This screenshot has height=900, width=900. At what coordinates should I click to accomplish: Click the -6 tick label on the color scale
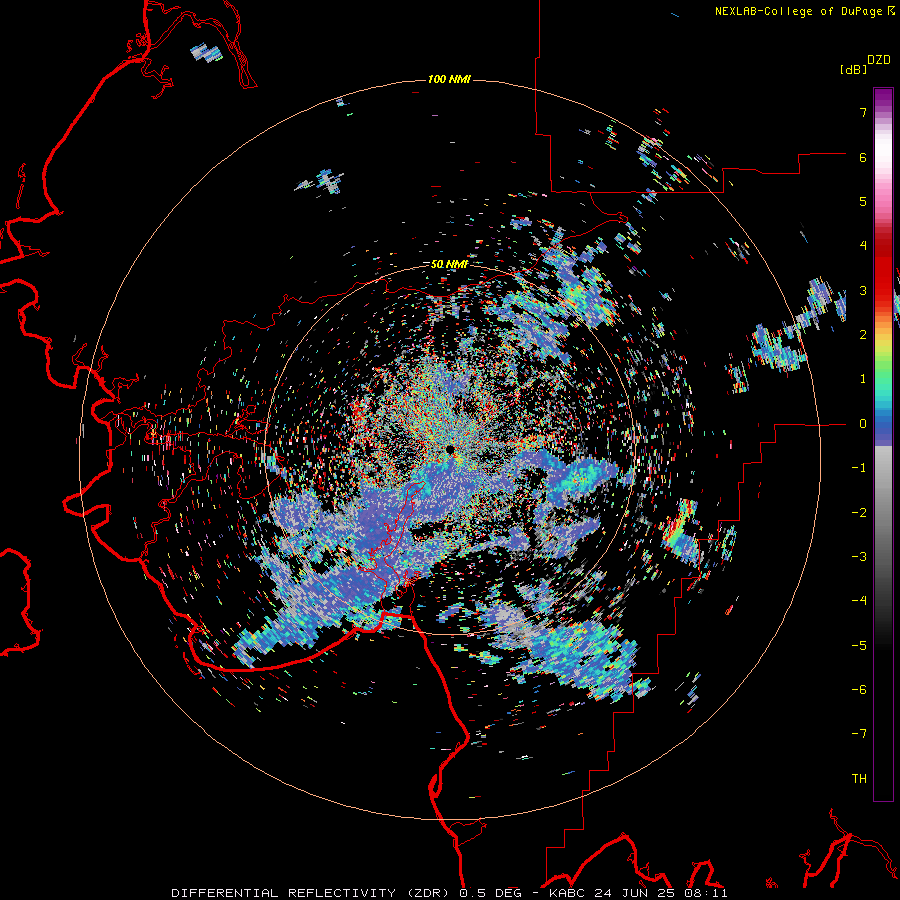click(859, 690)
